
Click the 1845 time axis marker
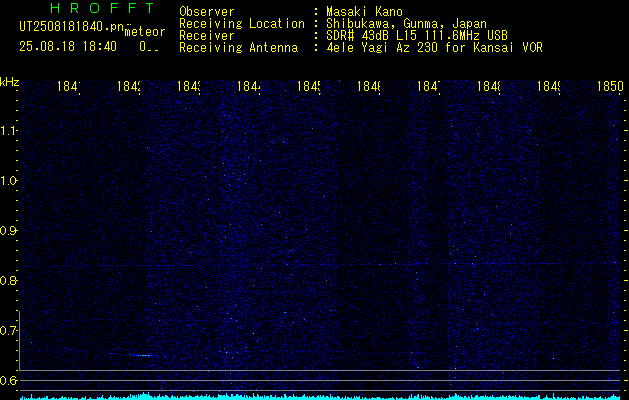pos(308,86)
